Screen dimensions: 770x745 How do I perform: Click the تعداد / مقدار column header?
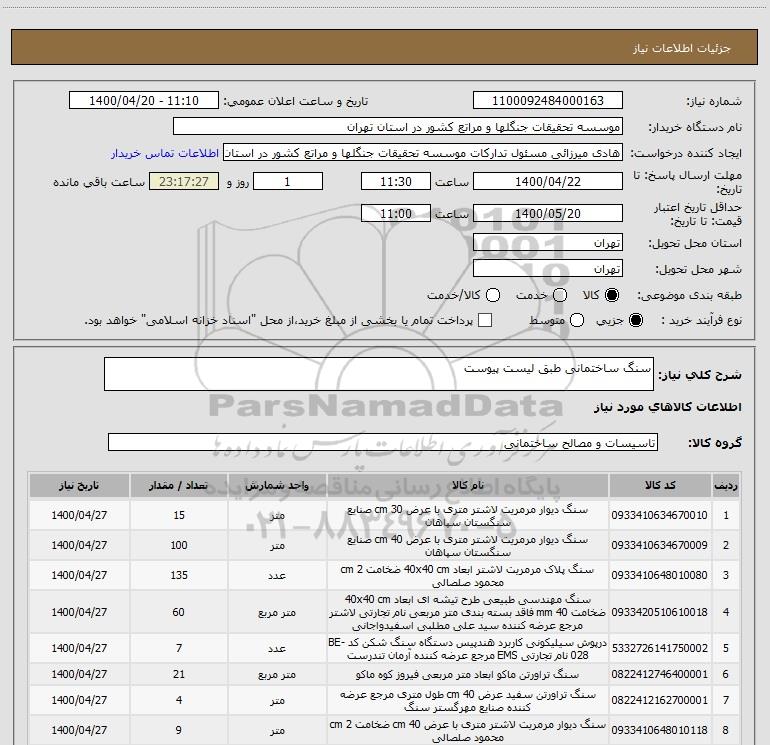pos(179,485)
